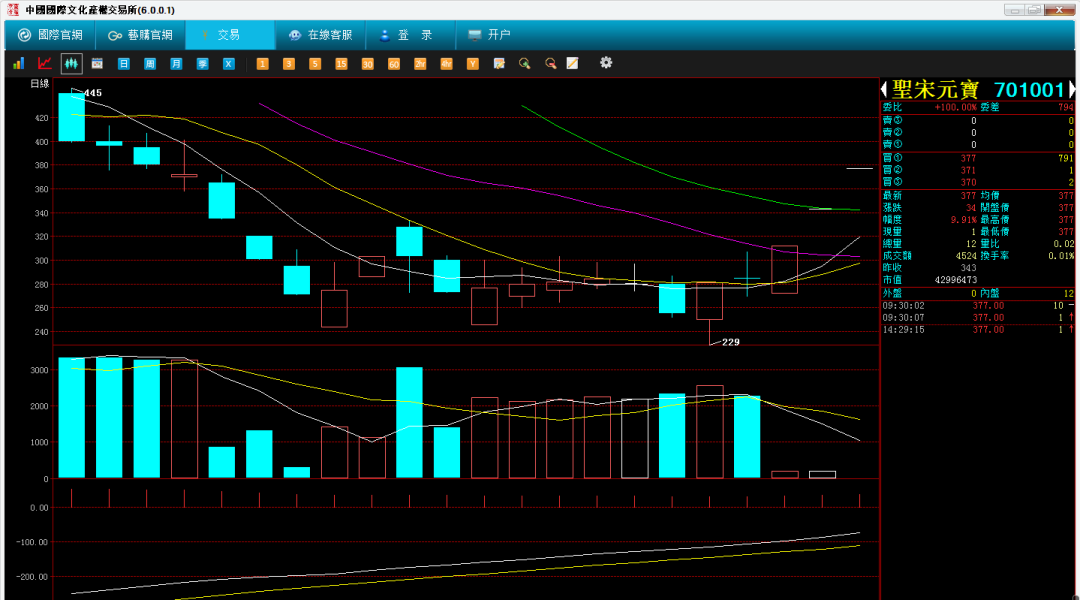This screenshot has width=1080, height=600.
Task: Click the 成交額 value 4524
Action: 966,256
